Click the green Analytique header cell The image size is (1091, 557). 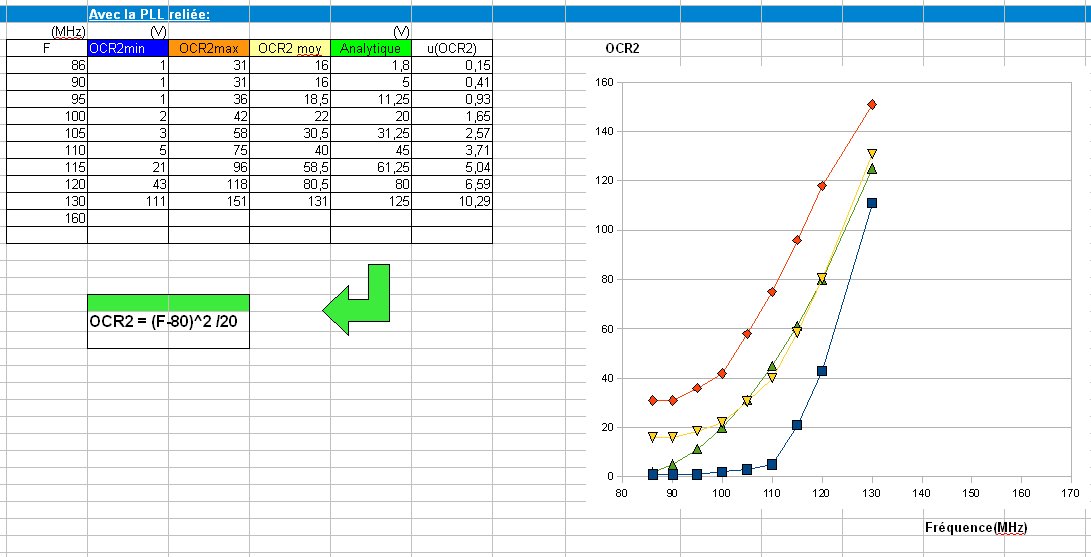(370, 48)
